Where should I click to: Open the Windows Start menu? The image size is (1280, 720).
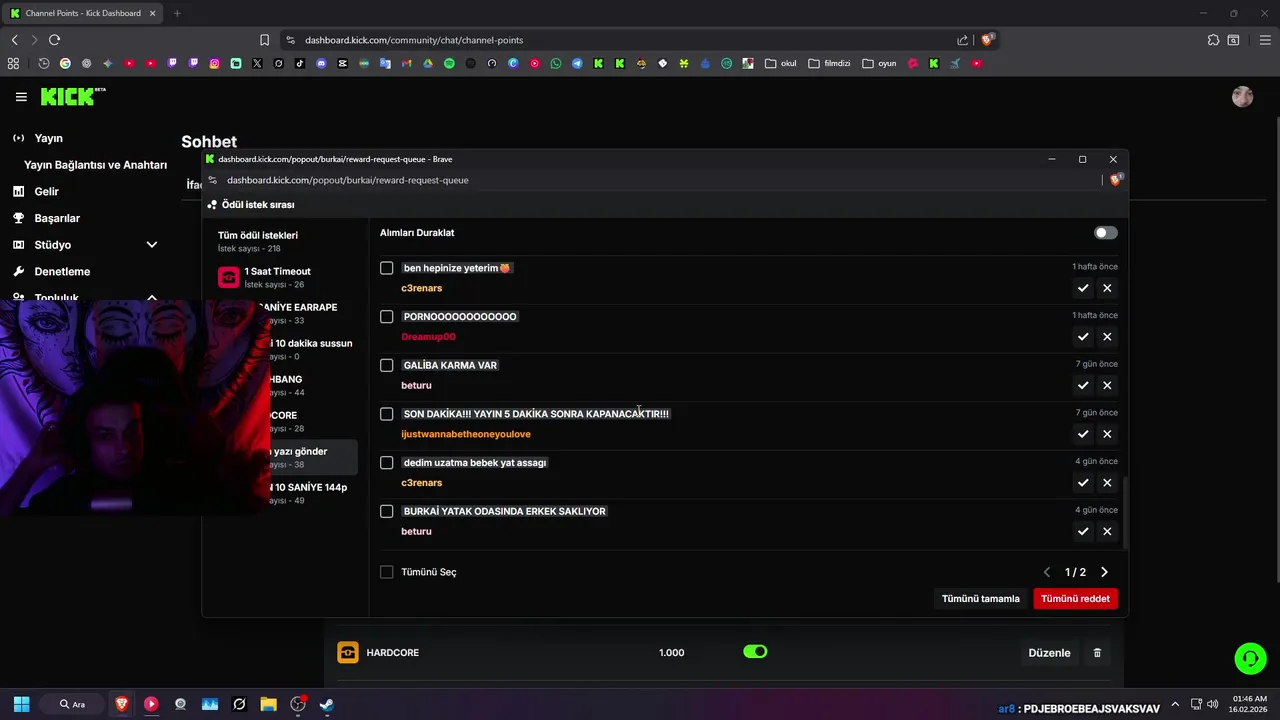21,704
